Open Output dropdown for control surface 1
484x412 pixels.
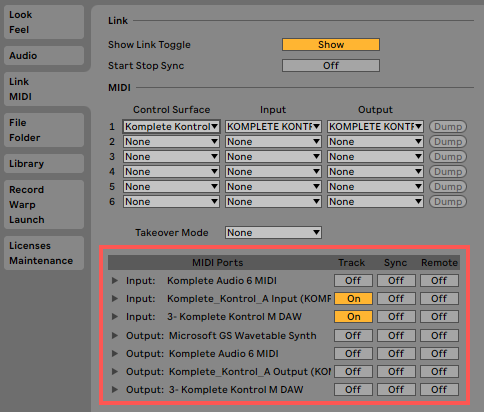[x=375, y=127]
